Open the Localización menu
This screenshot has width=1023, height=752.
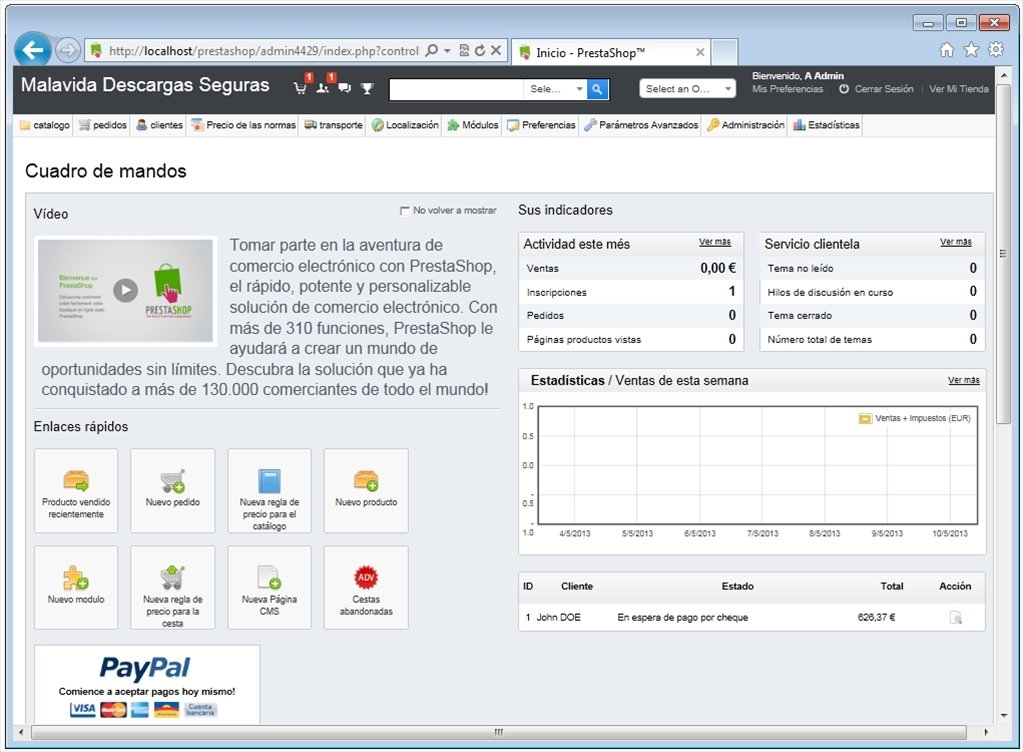tap(405, 125)
